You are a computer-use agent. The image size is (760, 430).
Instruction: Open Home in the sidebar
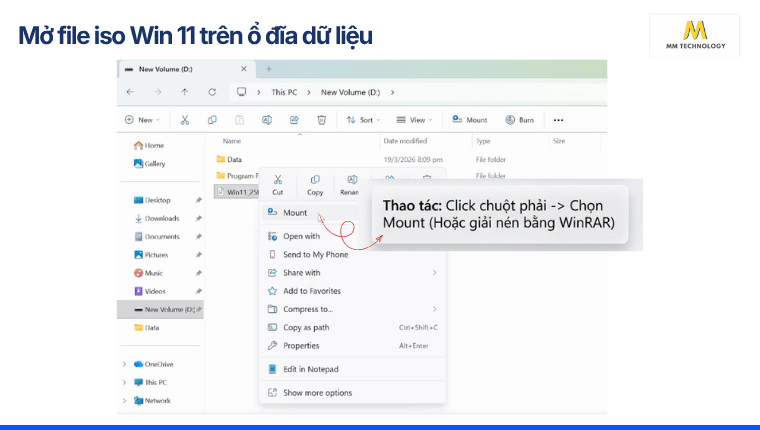149,145
